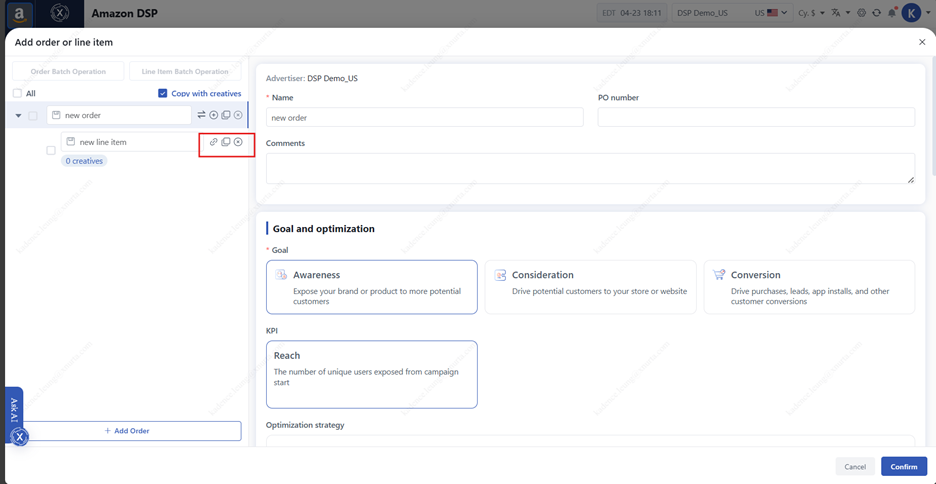This screenshot has height=484, width=936.
Task: Click the US flag icon in header
Action: tap(772, 13)
